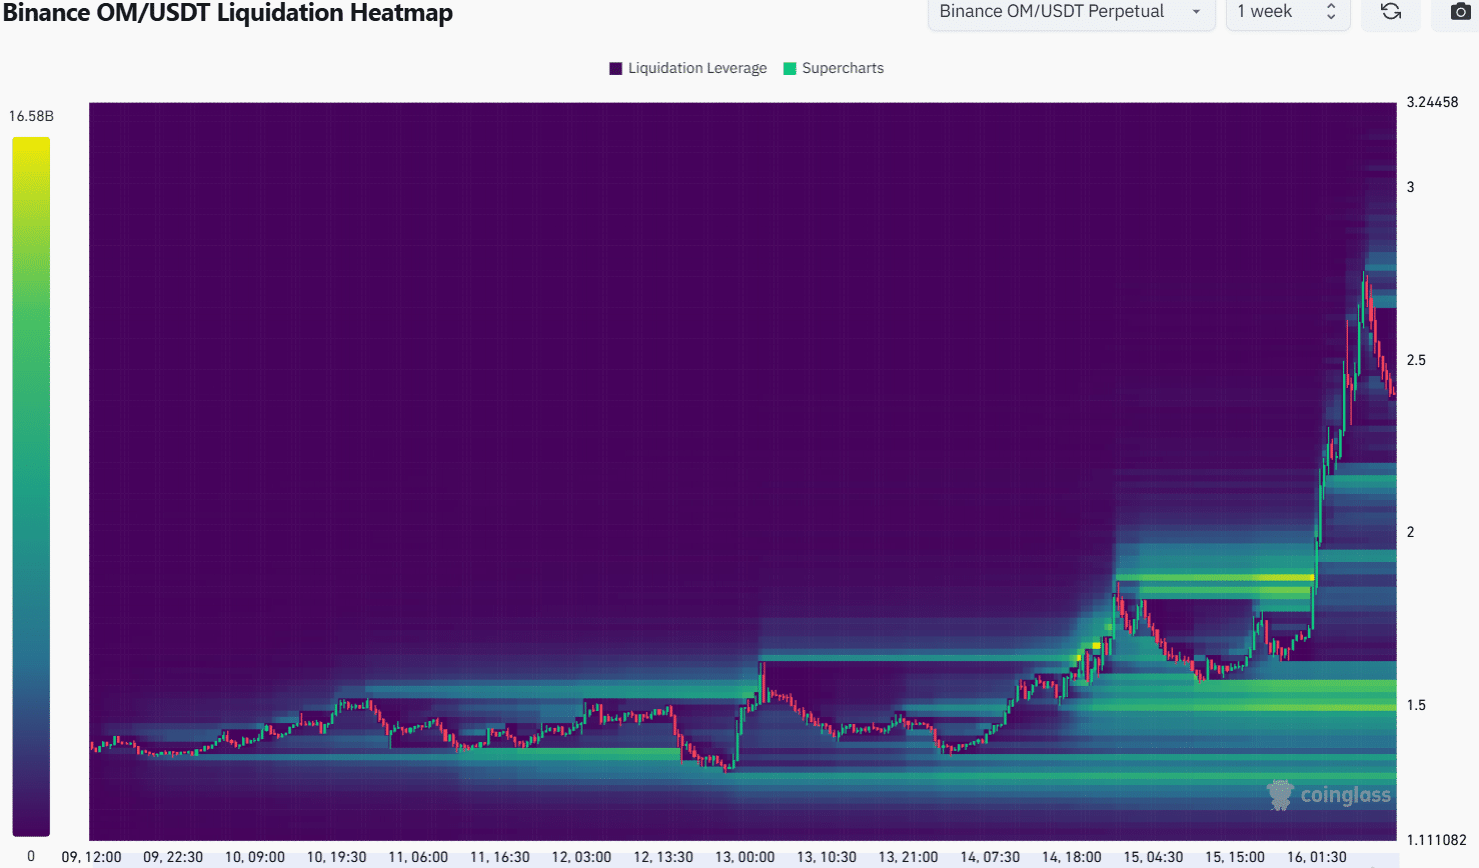Click the 1.5 price axis label
The width and height of the screenshot is (1479, 868).
tap(1416, 705)
